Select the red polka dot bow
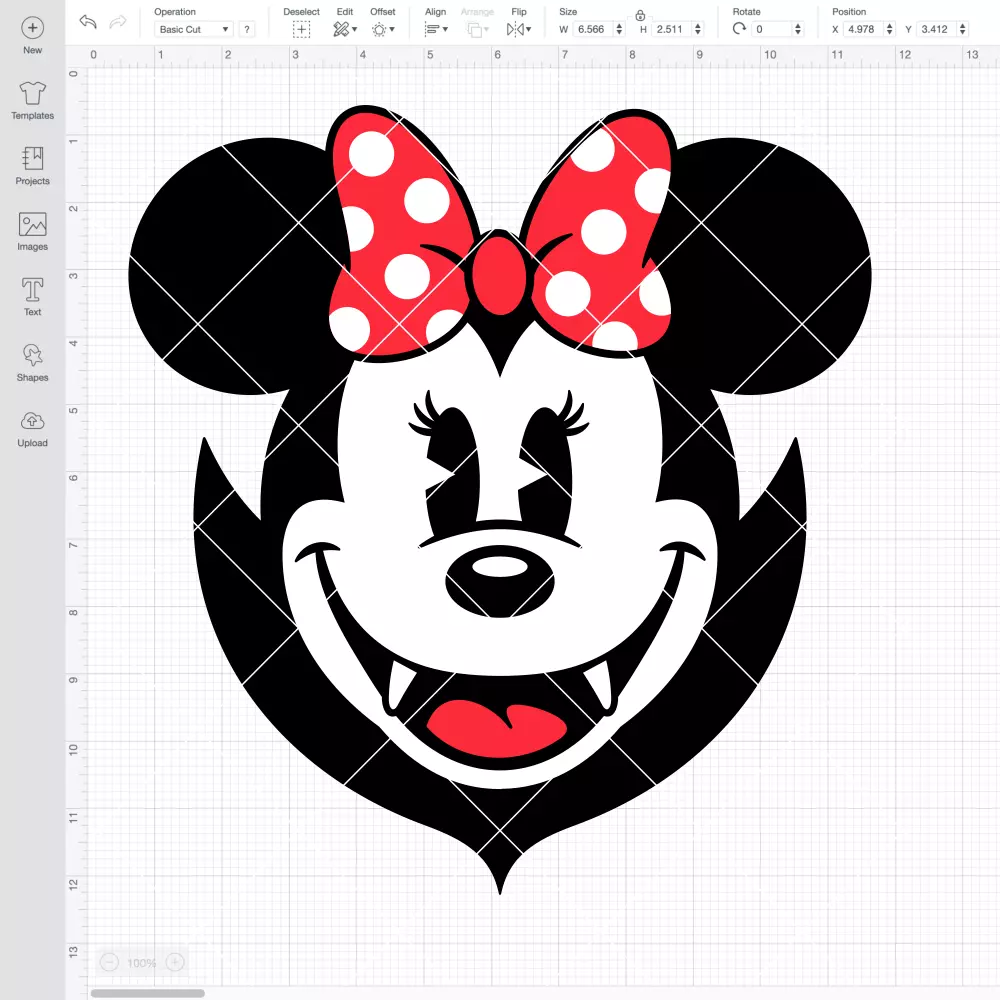Screen dimensions: 1000x1000 (500, 233)
